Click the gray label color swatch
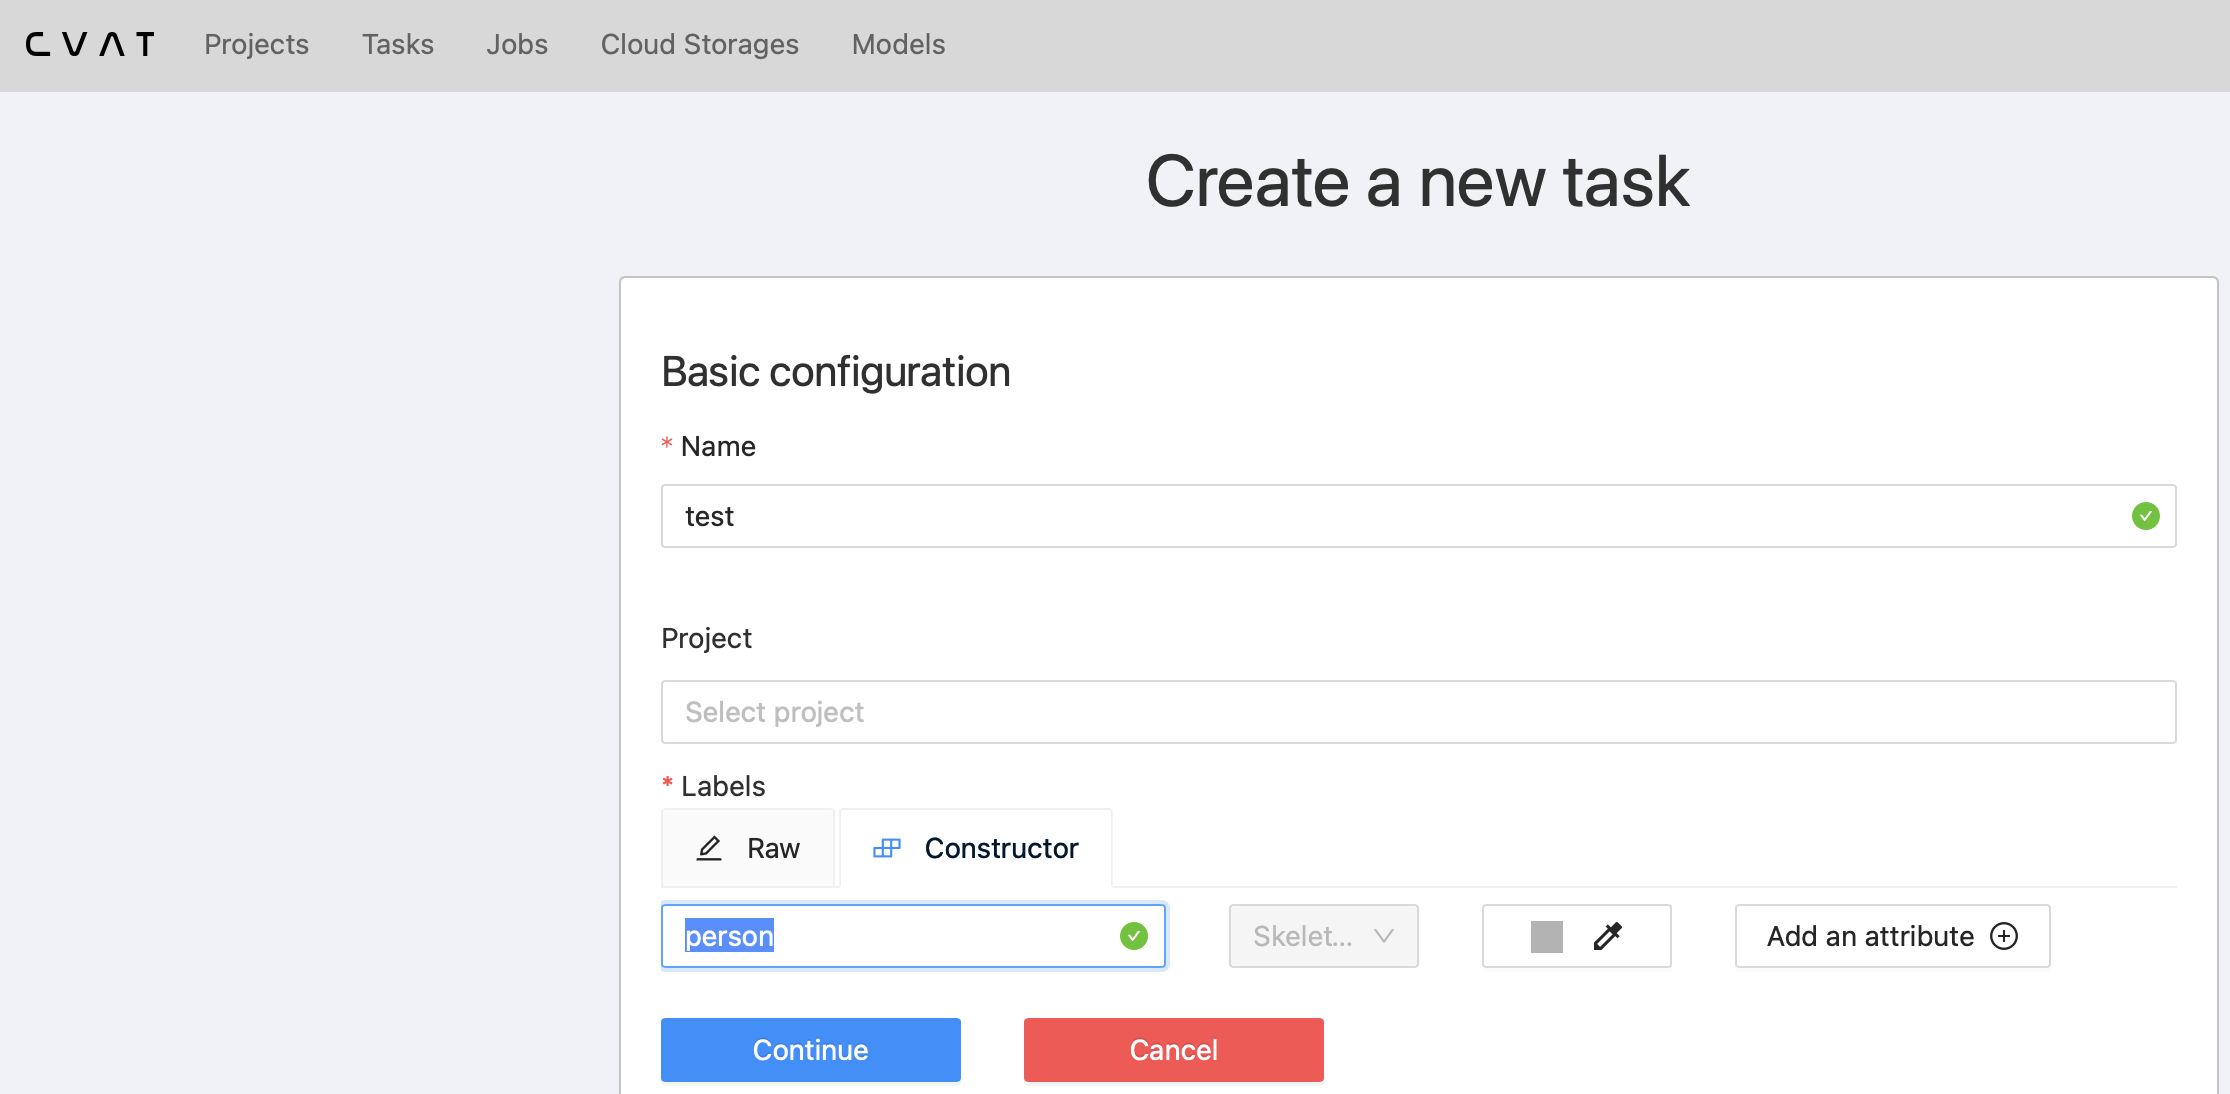Screen dimensions: 2230x1094 pyautogui.click(x=1546, y=936)
